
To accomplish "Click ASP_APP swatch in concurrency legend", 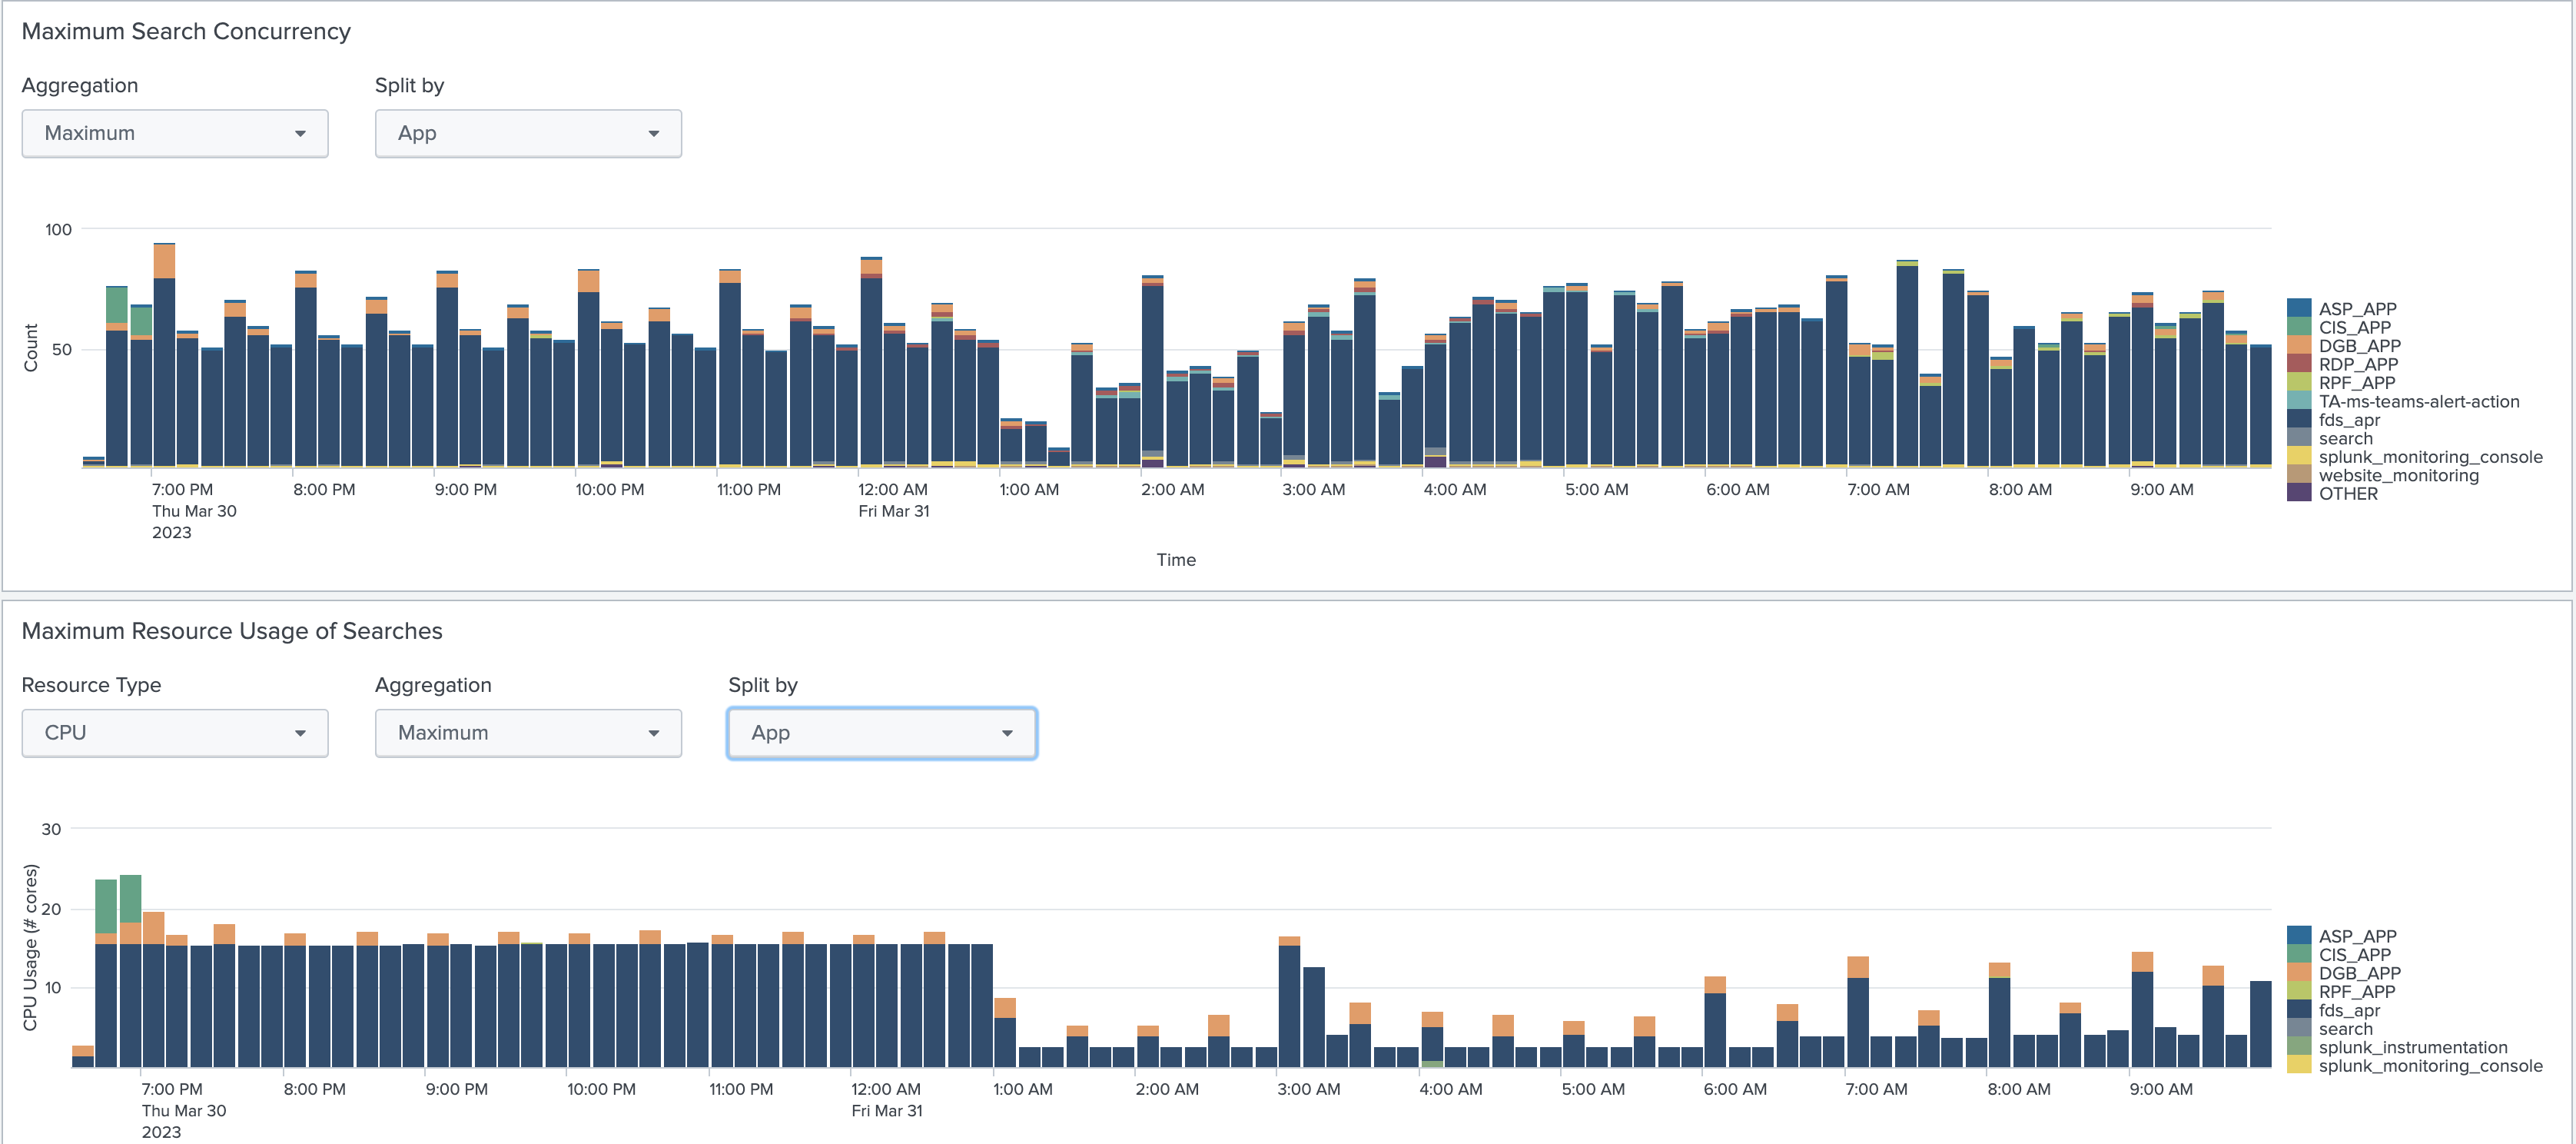I will click(2299, 309).
